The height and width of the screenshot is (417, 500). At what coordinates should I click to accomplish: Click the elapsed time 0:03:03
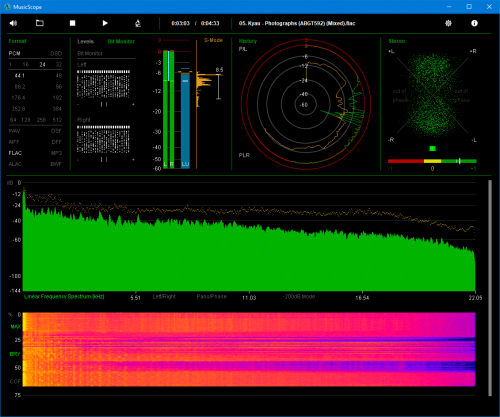pos(180,23)
